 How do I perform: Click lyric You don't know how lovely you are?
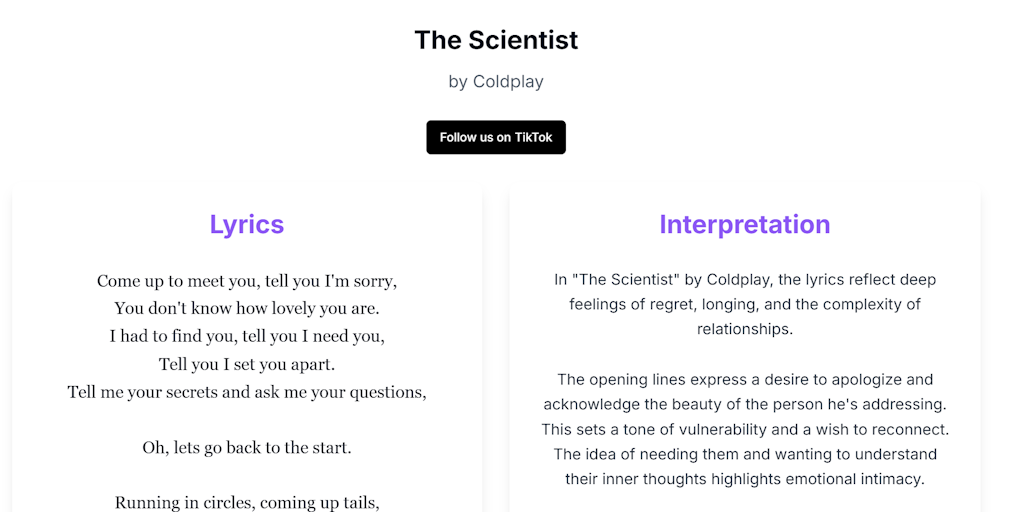(x=247, y=308)
